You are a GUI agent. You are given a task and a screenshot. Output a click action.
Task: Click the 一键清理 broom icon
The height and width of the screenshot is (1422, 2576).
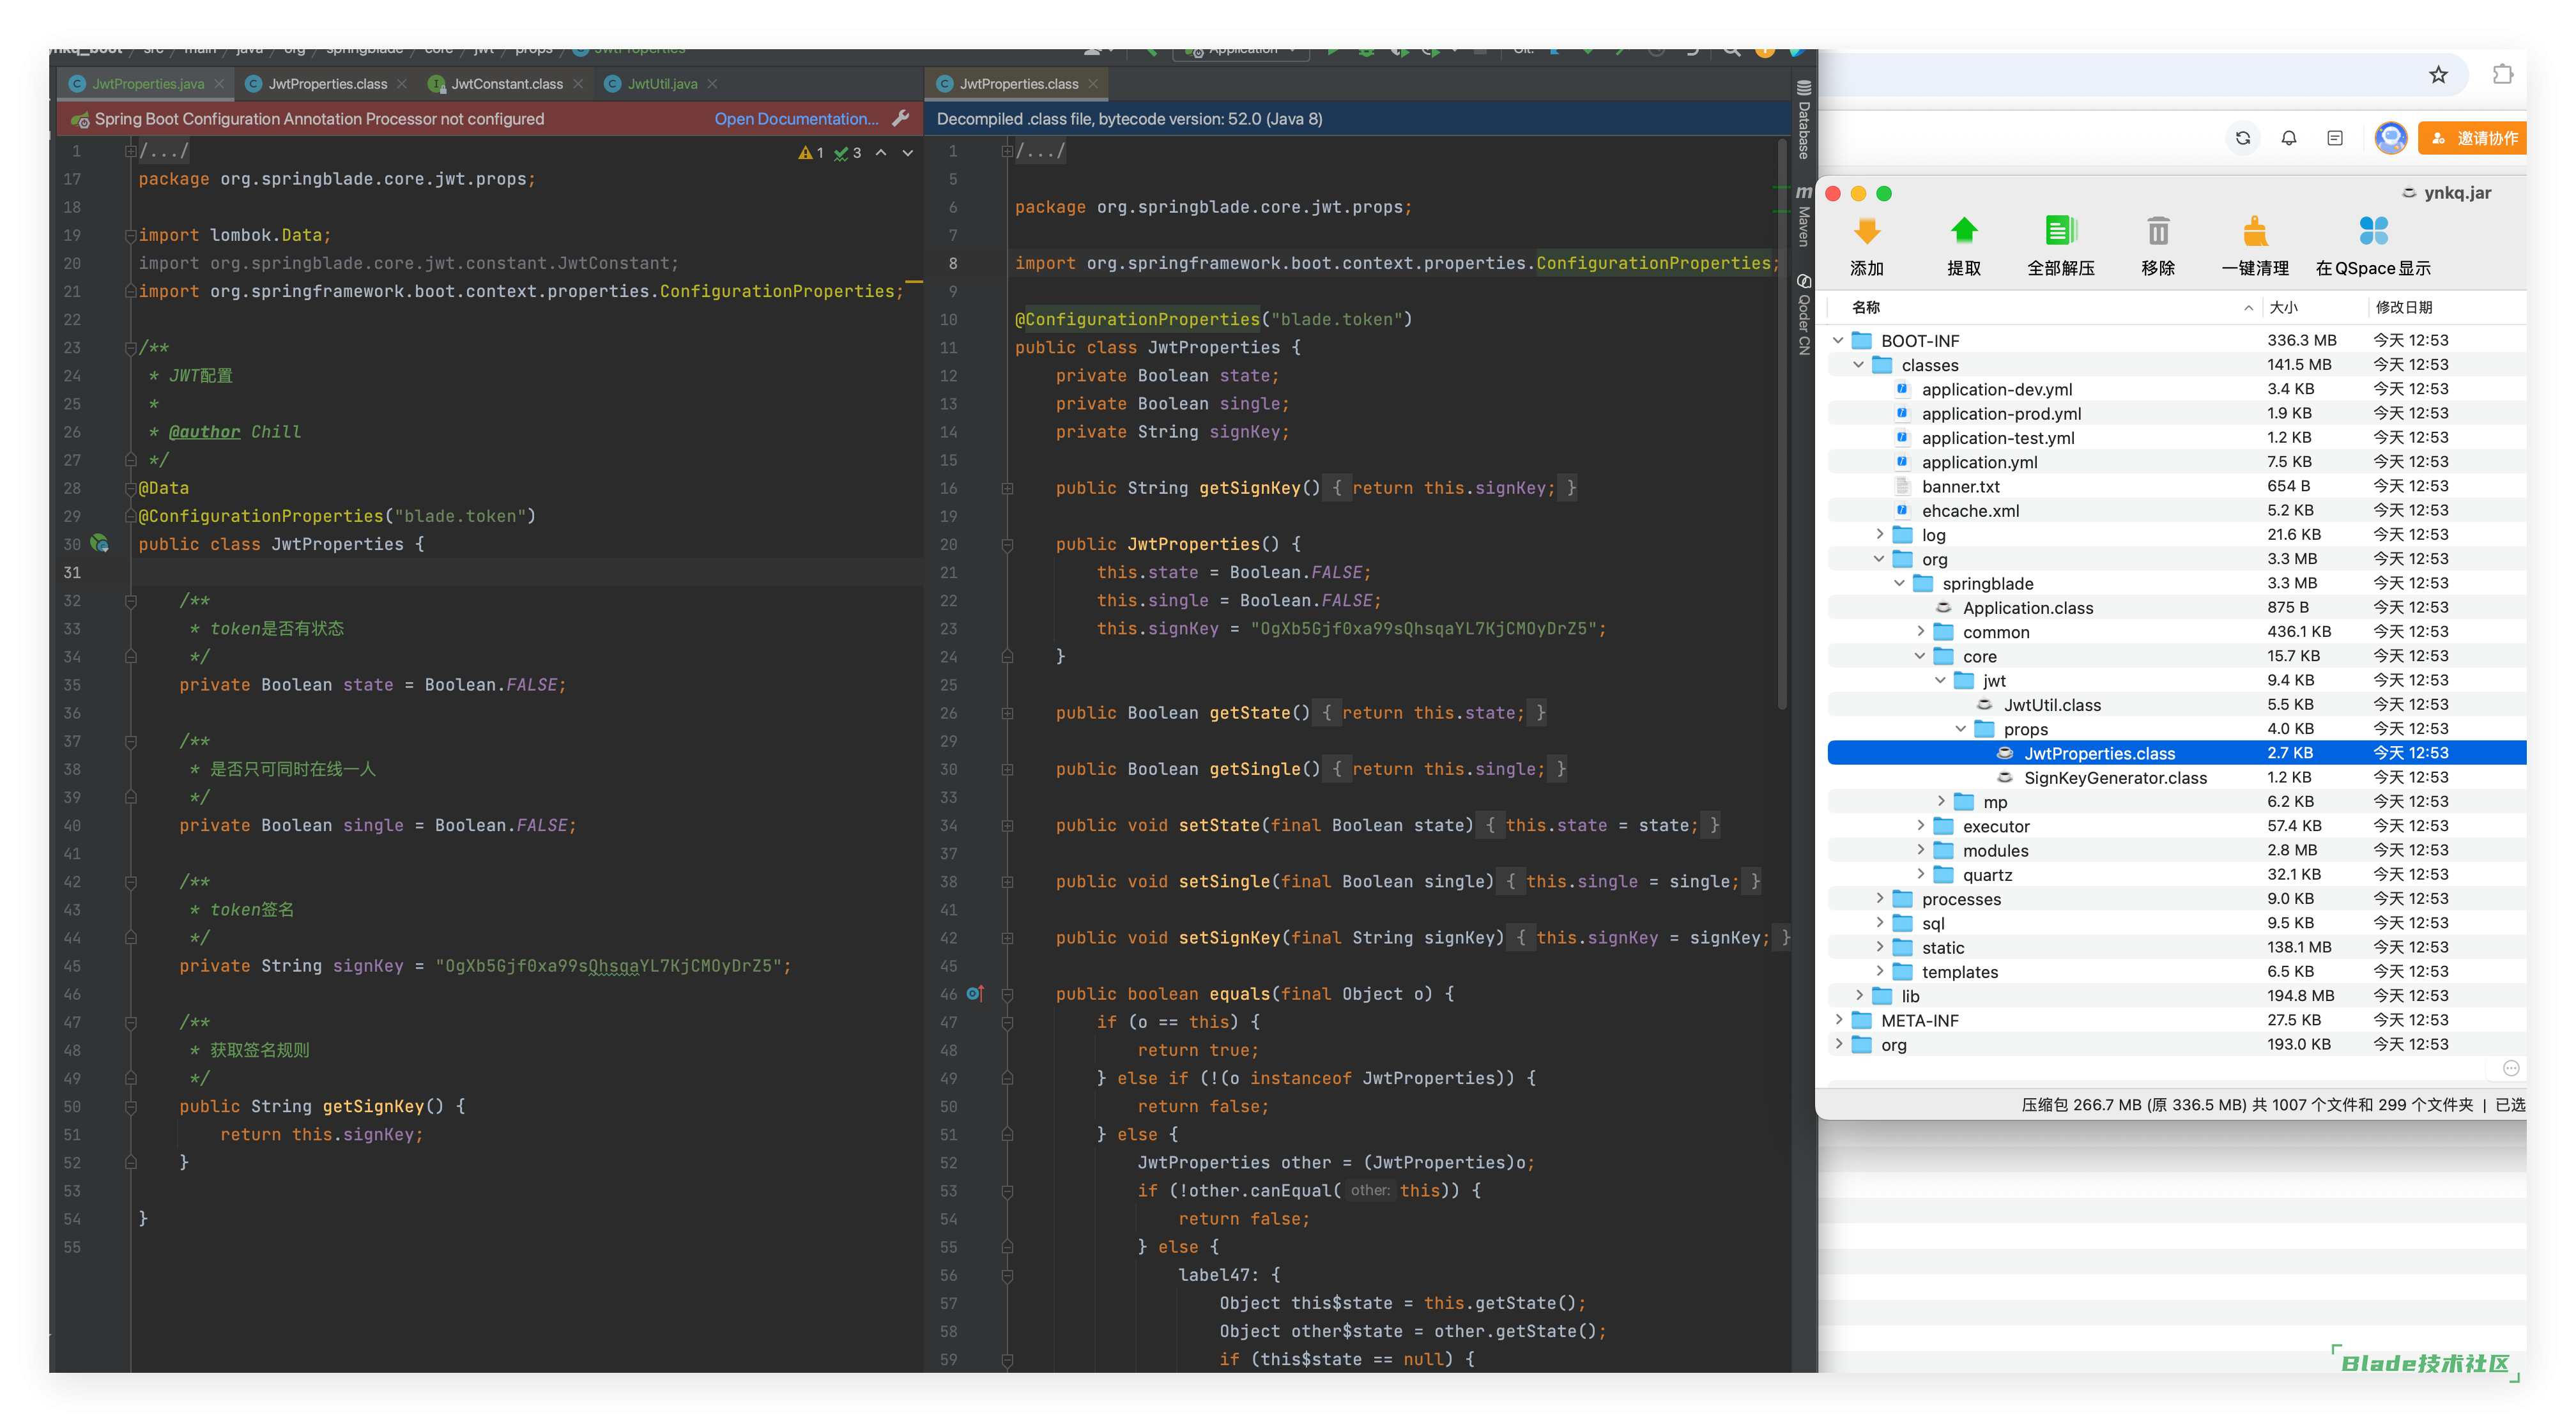(2254, 232)
